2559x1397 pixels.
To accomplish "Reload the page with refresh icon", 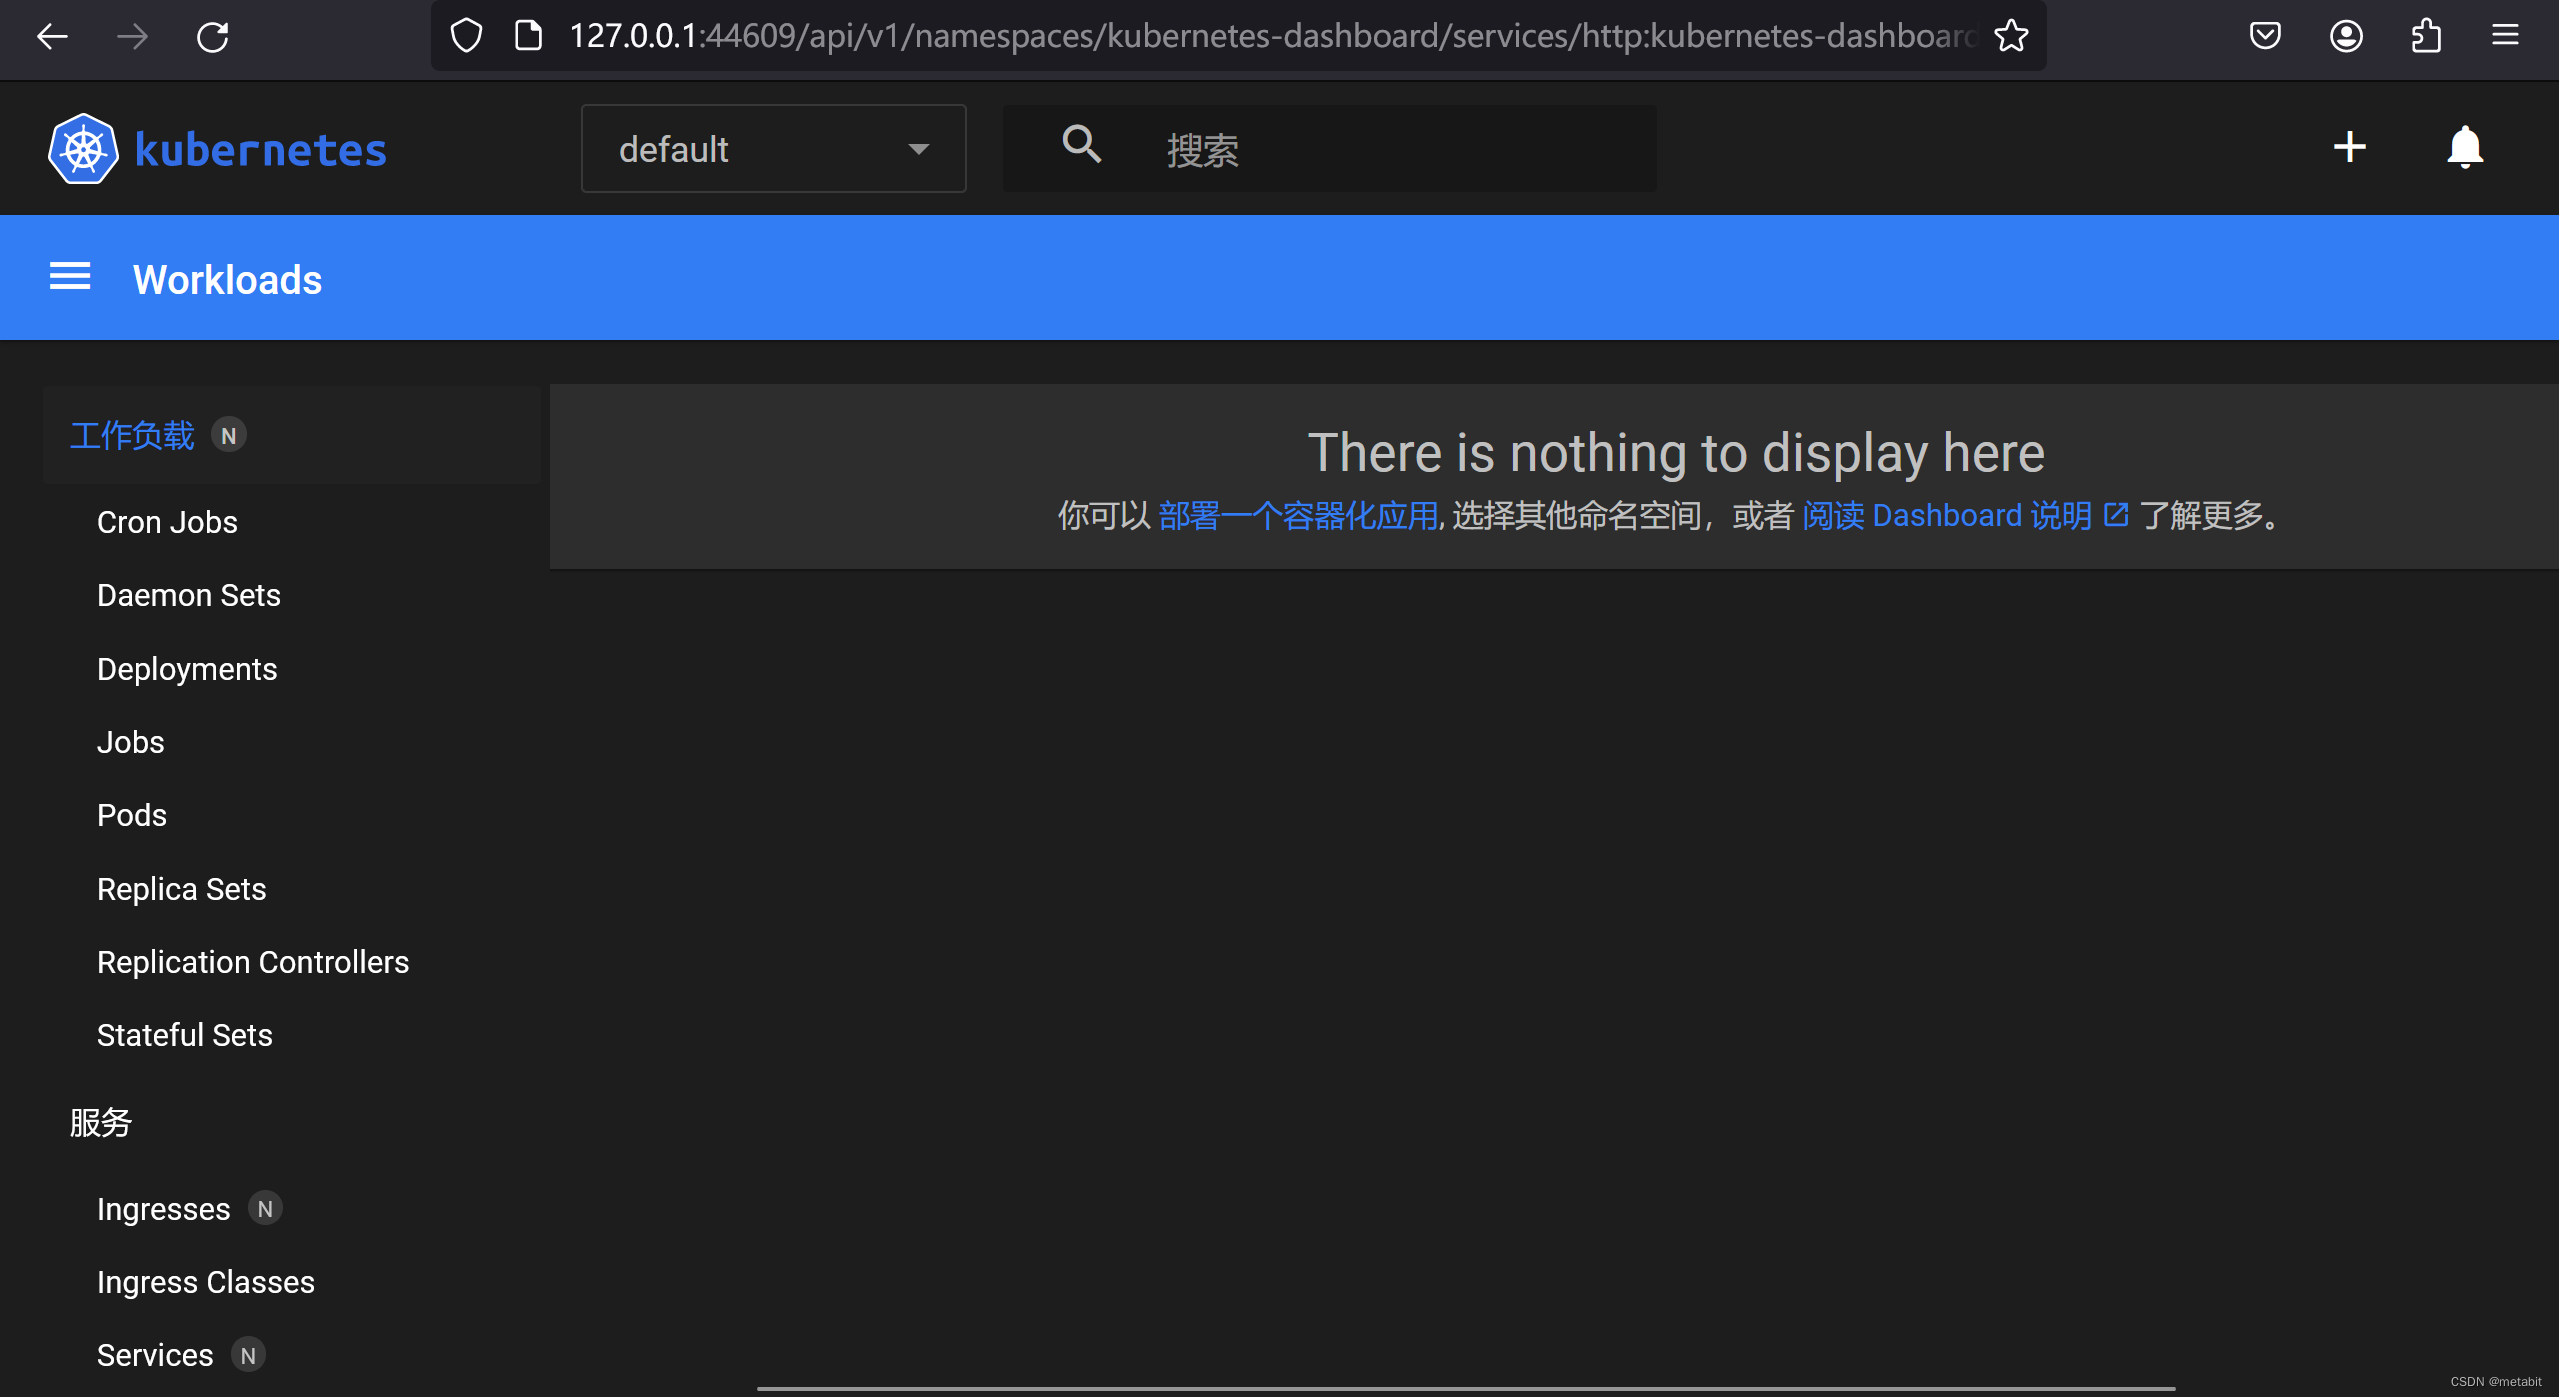I will 212,37.
